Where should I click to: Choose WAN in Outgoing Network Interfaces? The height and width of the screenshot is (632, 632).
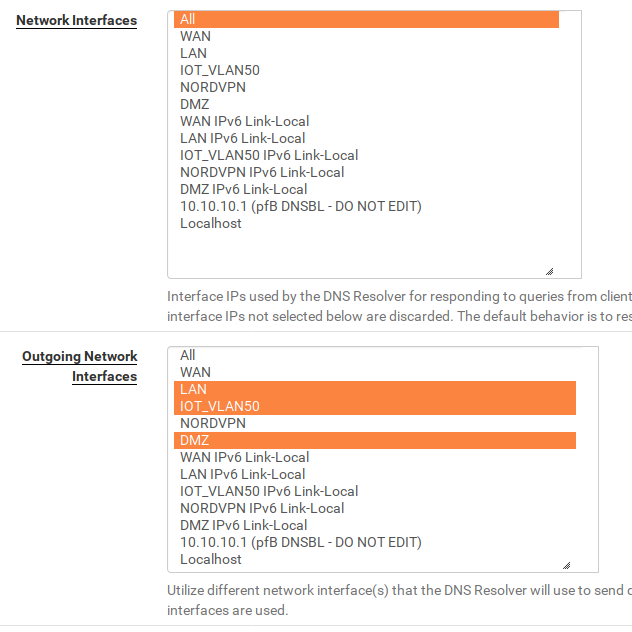(196, 372)
